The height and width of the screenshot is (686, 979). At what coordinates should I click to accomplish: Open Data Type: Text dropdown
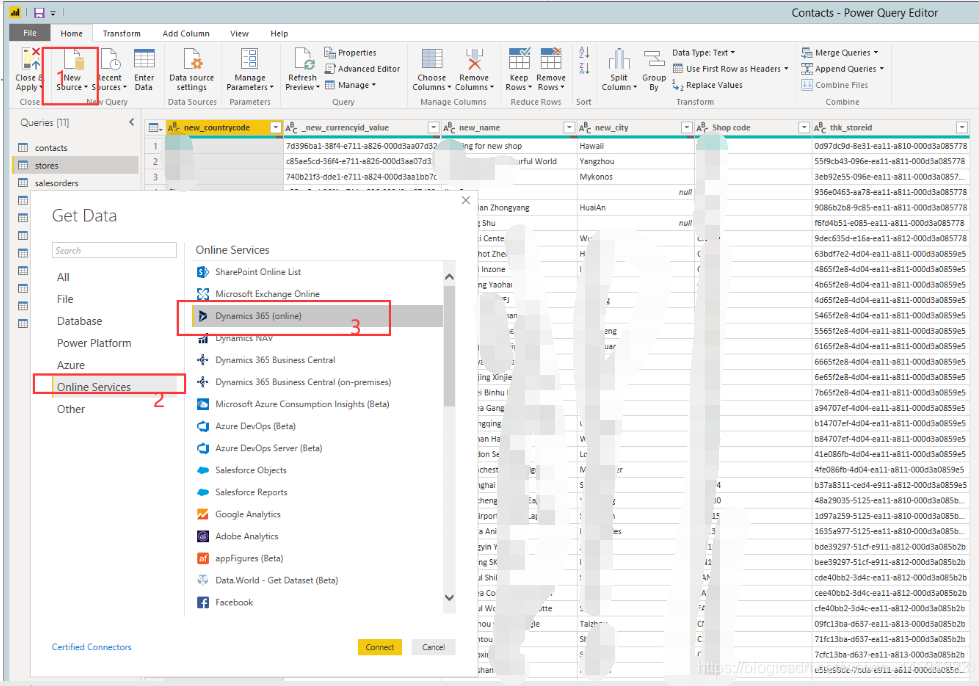click(704, 52)
